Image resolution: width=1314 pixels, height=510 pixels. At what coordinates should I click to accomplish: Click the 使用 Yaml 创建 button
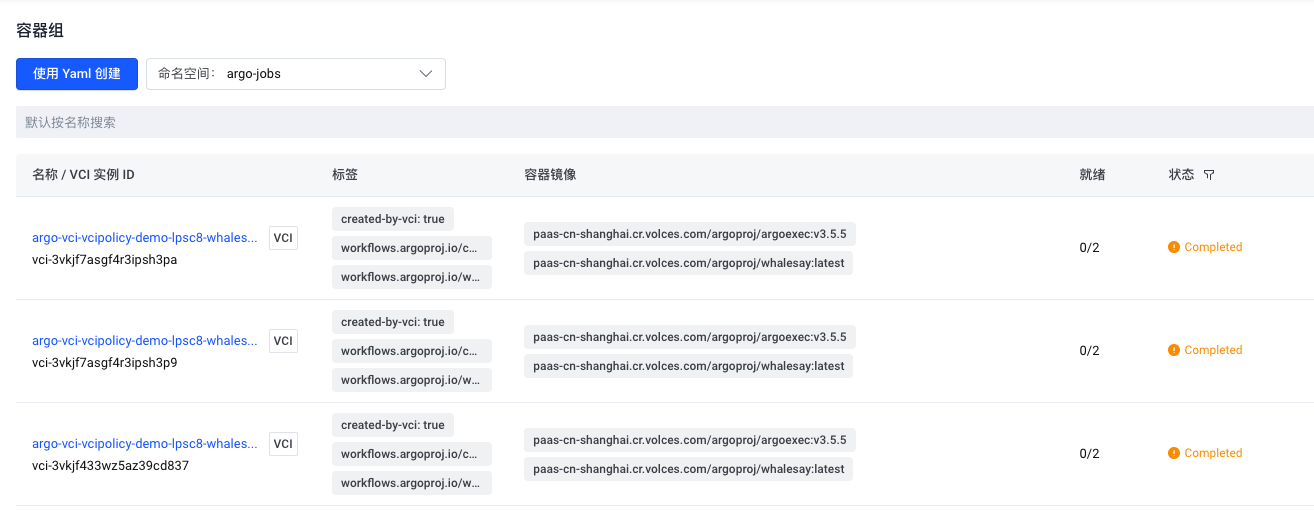(77, 73)
